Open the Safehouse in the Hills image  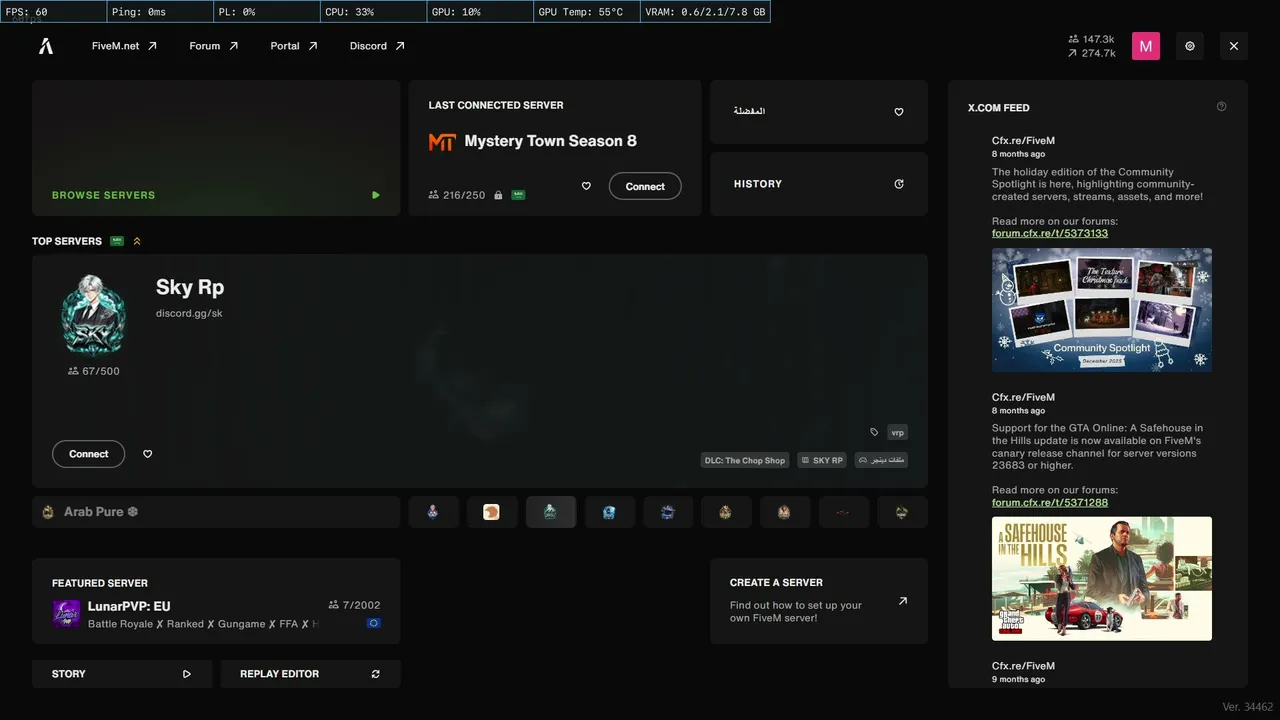coord(1102,579)
